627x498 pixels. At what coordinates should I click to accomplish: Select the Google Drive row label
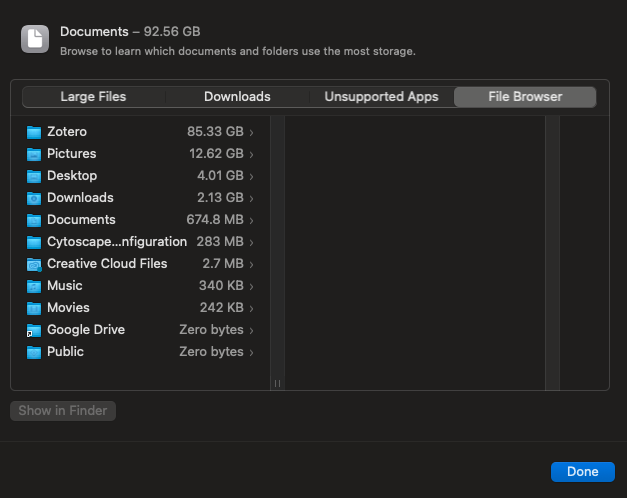(x=86, y=330)
